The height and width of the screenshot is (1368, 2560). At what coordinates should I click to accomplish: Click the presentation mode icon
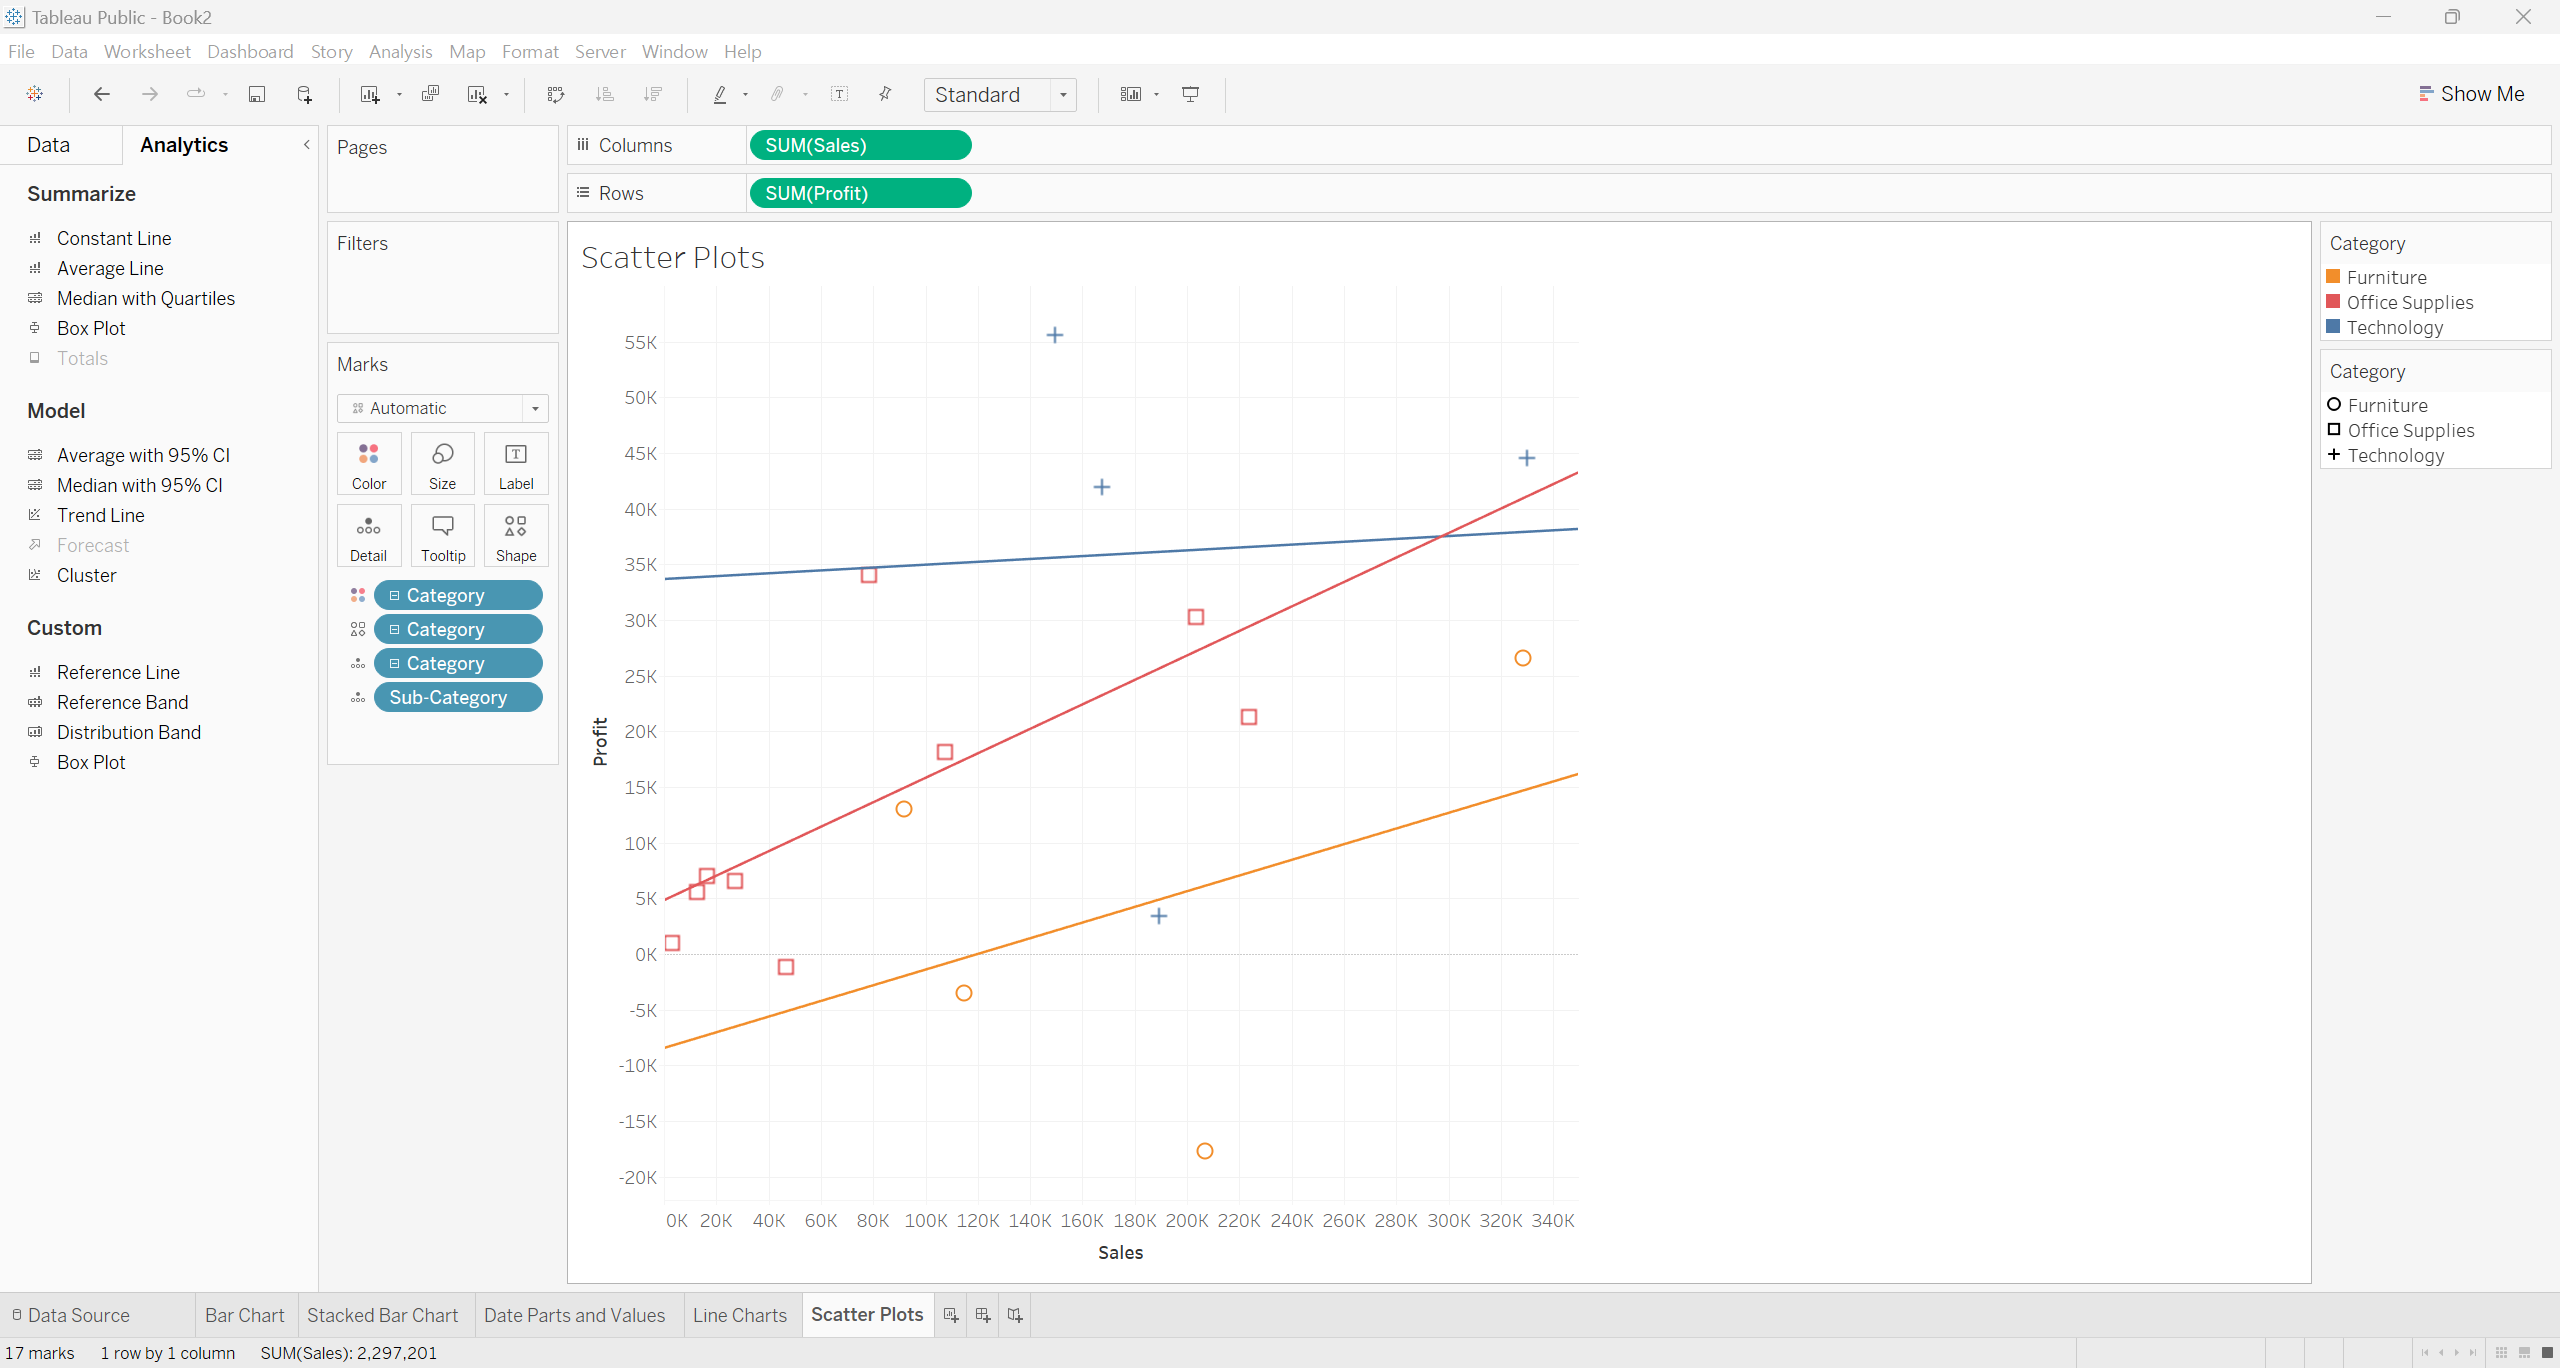point(1190,94)
